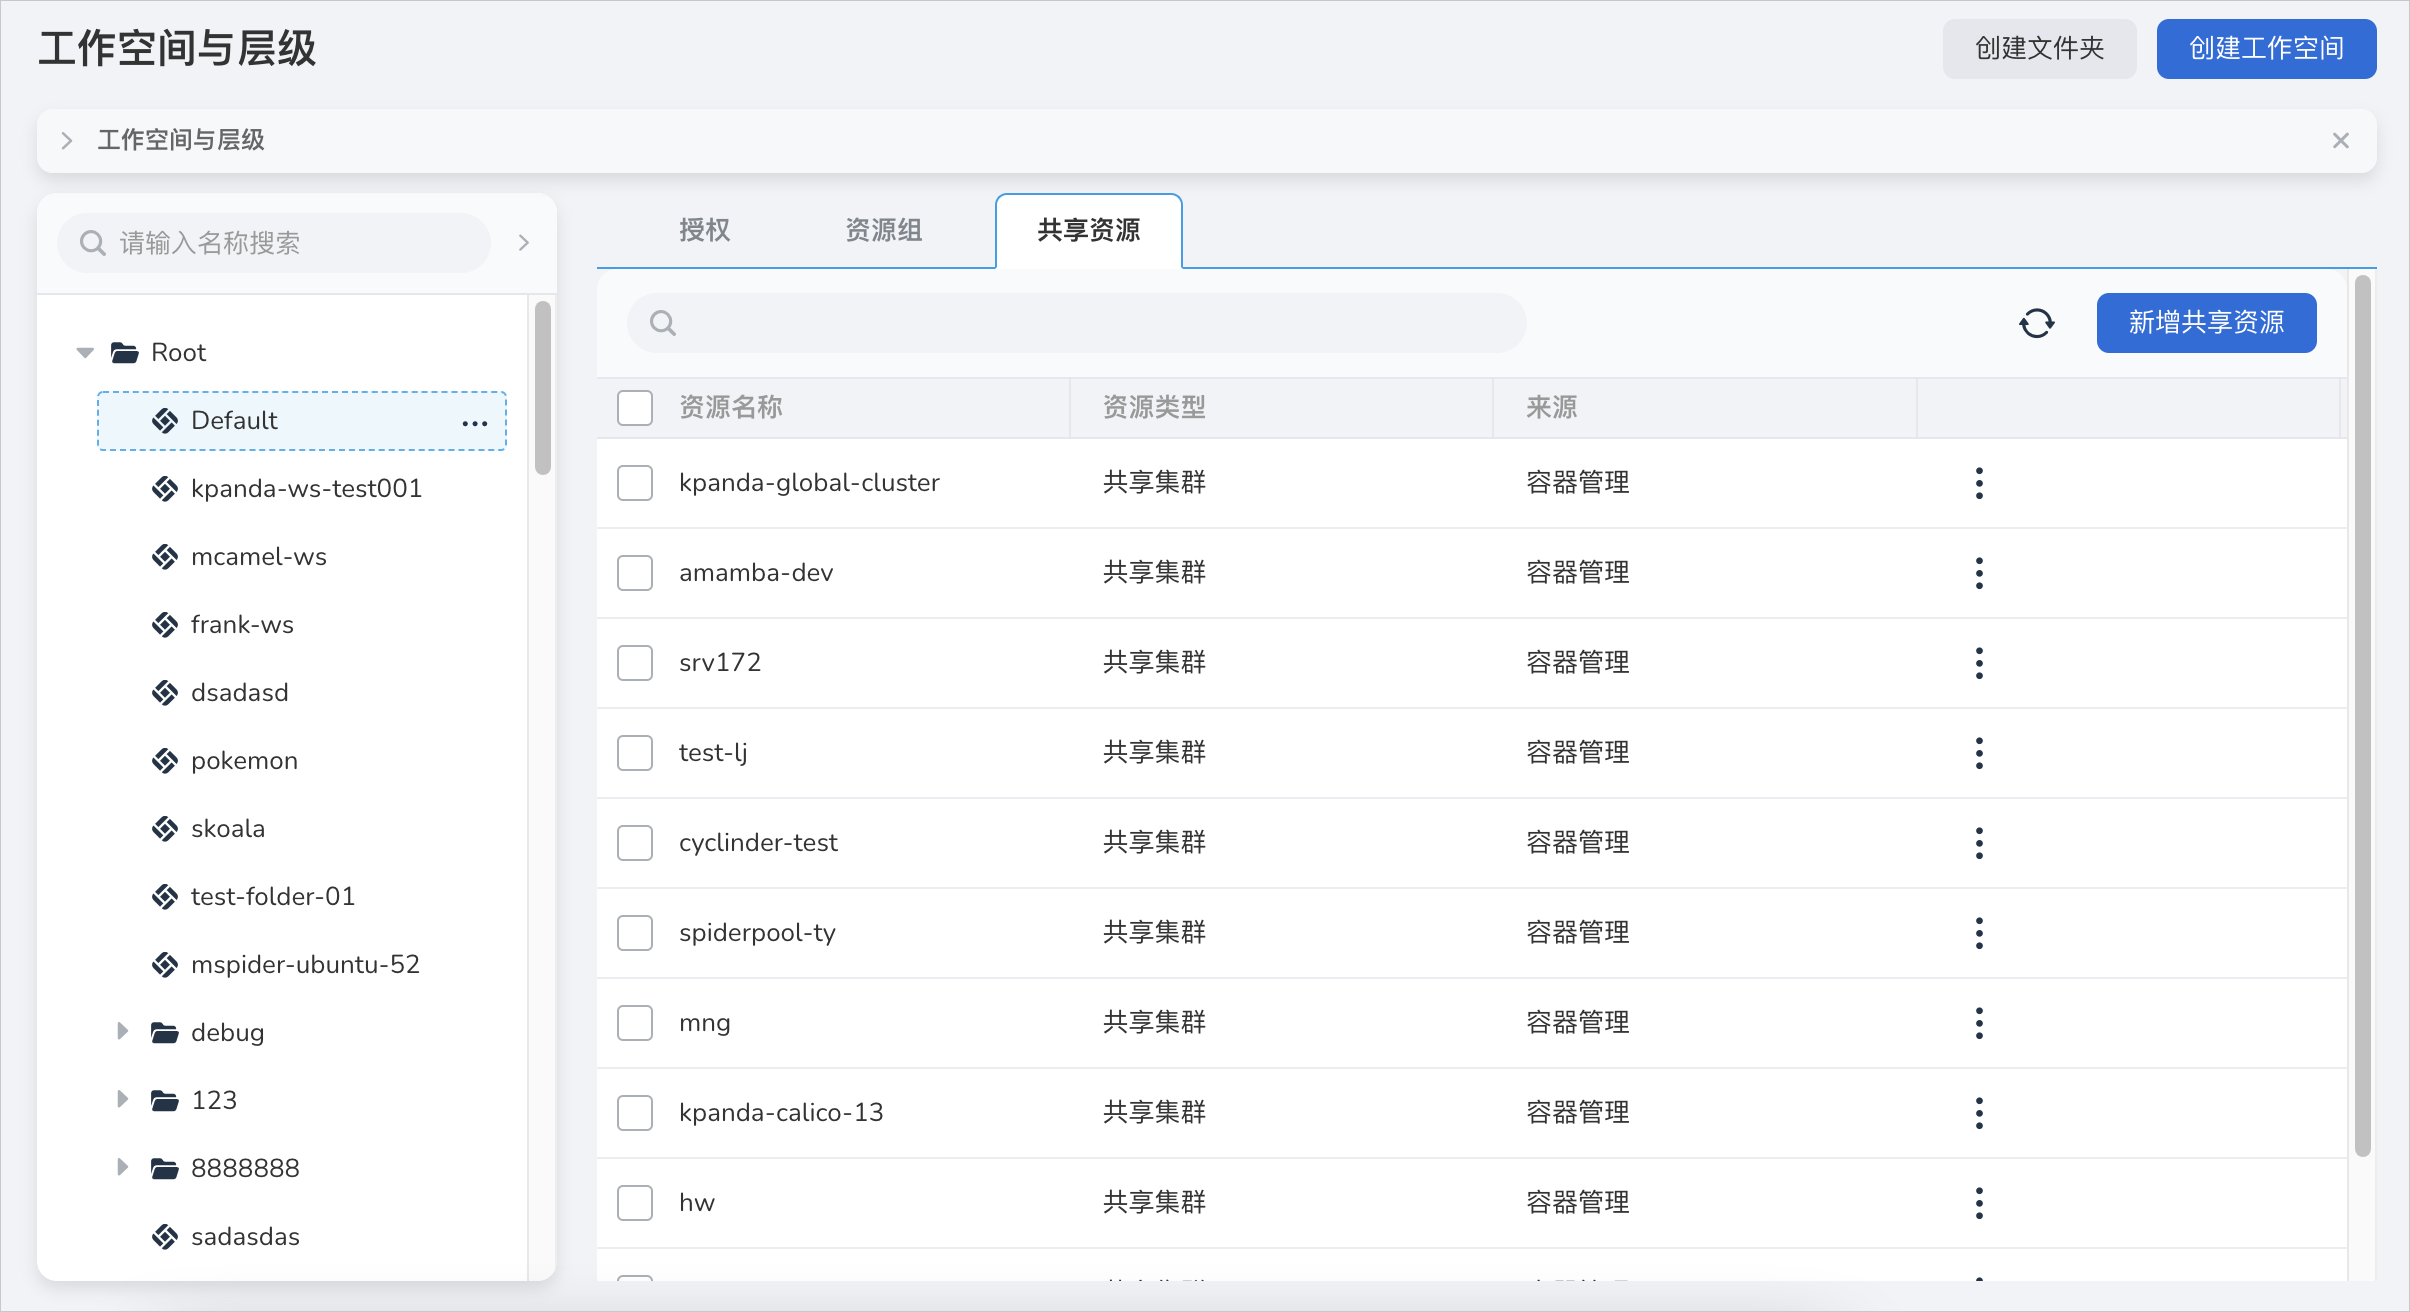Viewport: 2410px width, 1312px height.
Task: Switch to the 资源组 tab
Action: (884, 231)
